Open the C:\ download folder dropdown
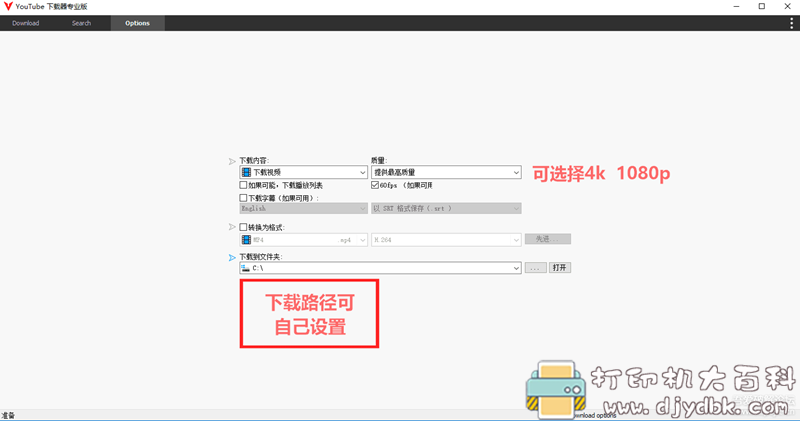Image resolution: width=800 pixels, height=421 pixels. point(380,268)
